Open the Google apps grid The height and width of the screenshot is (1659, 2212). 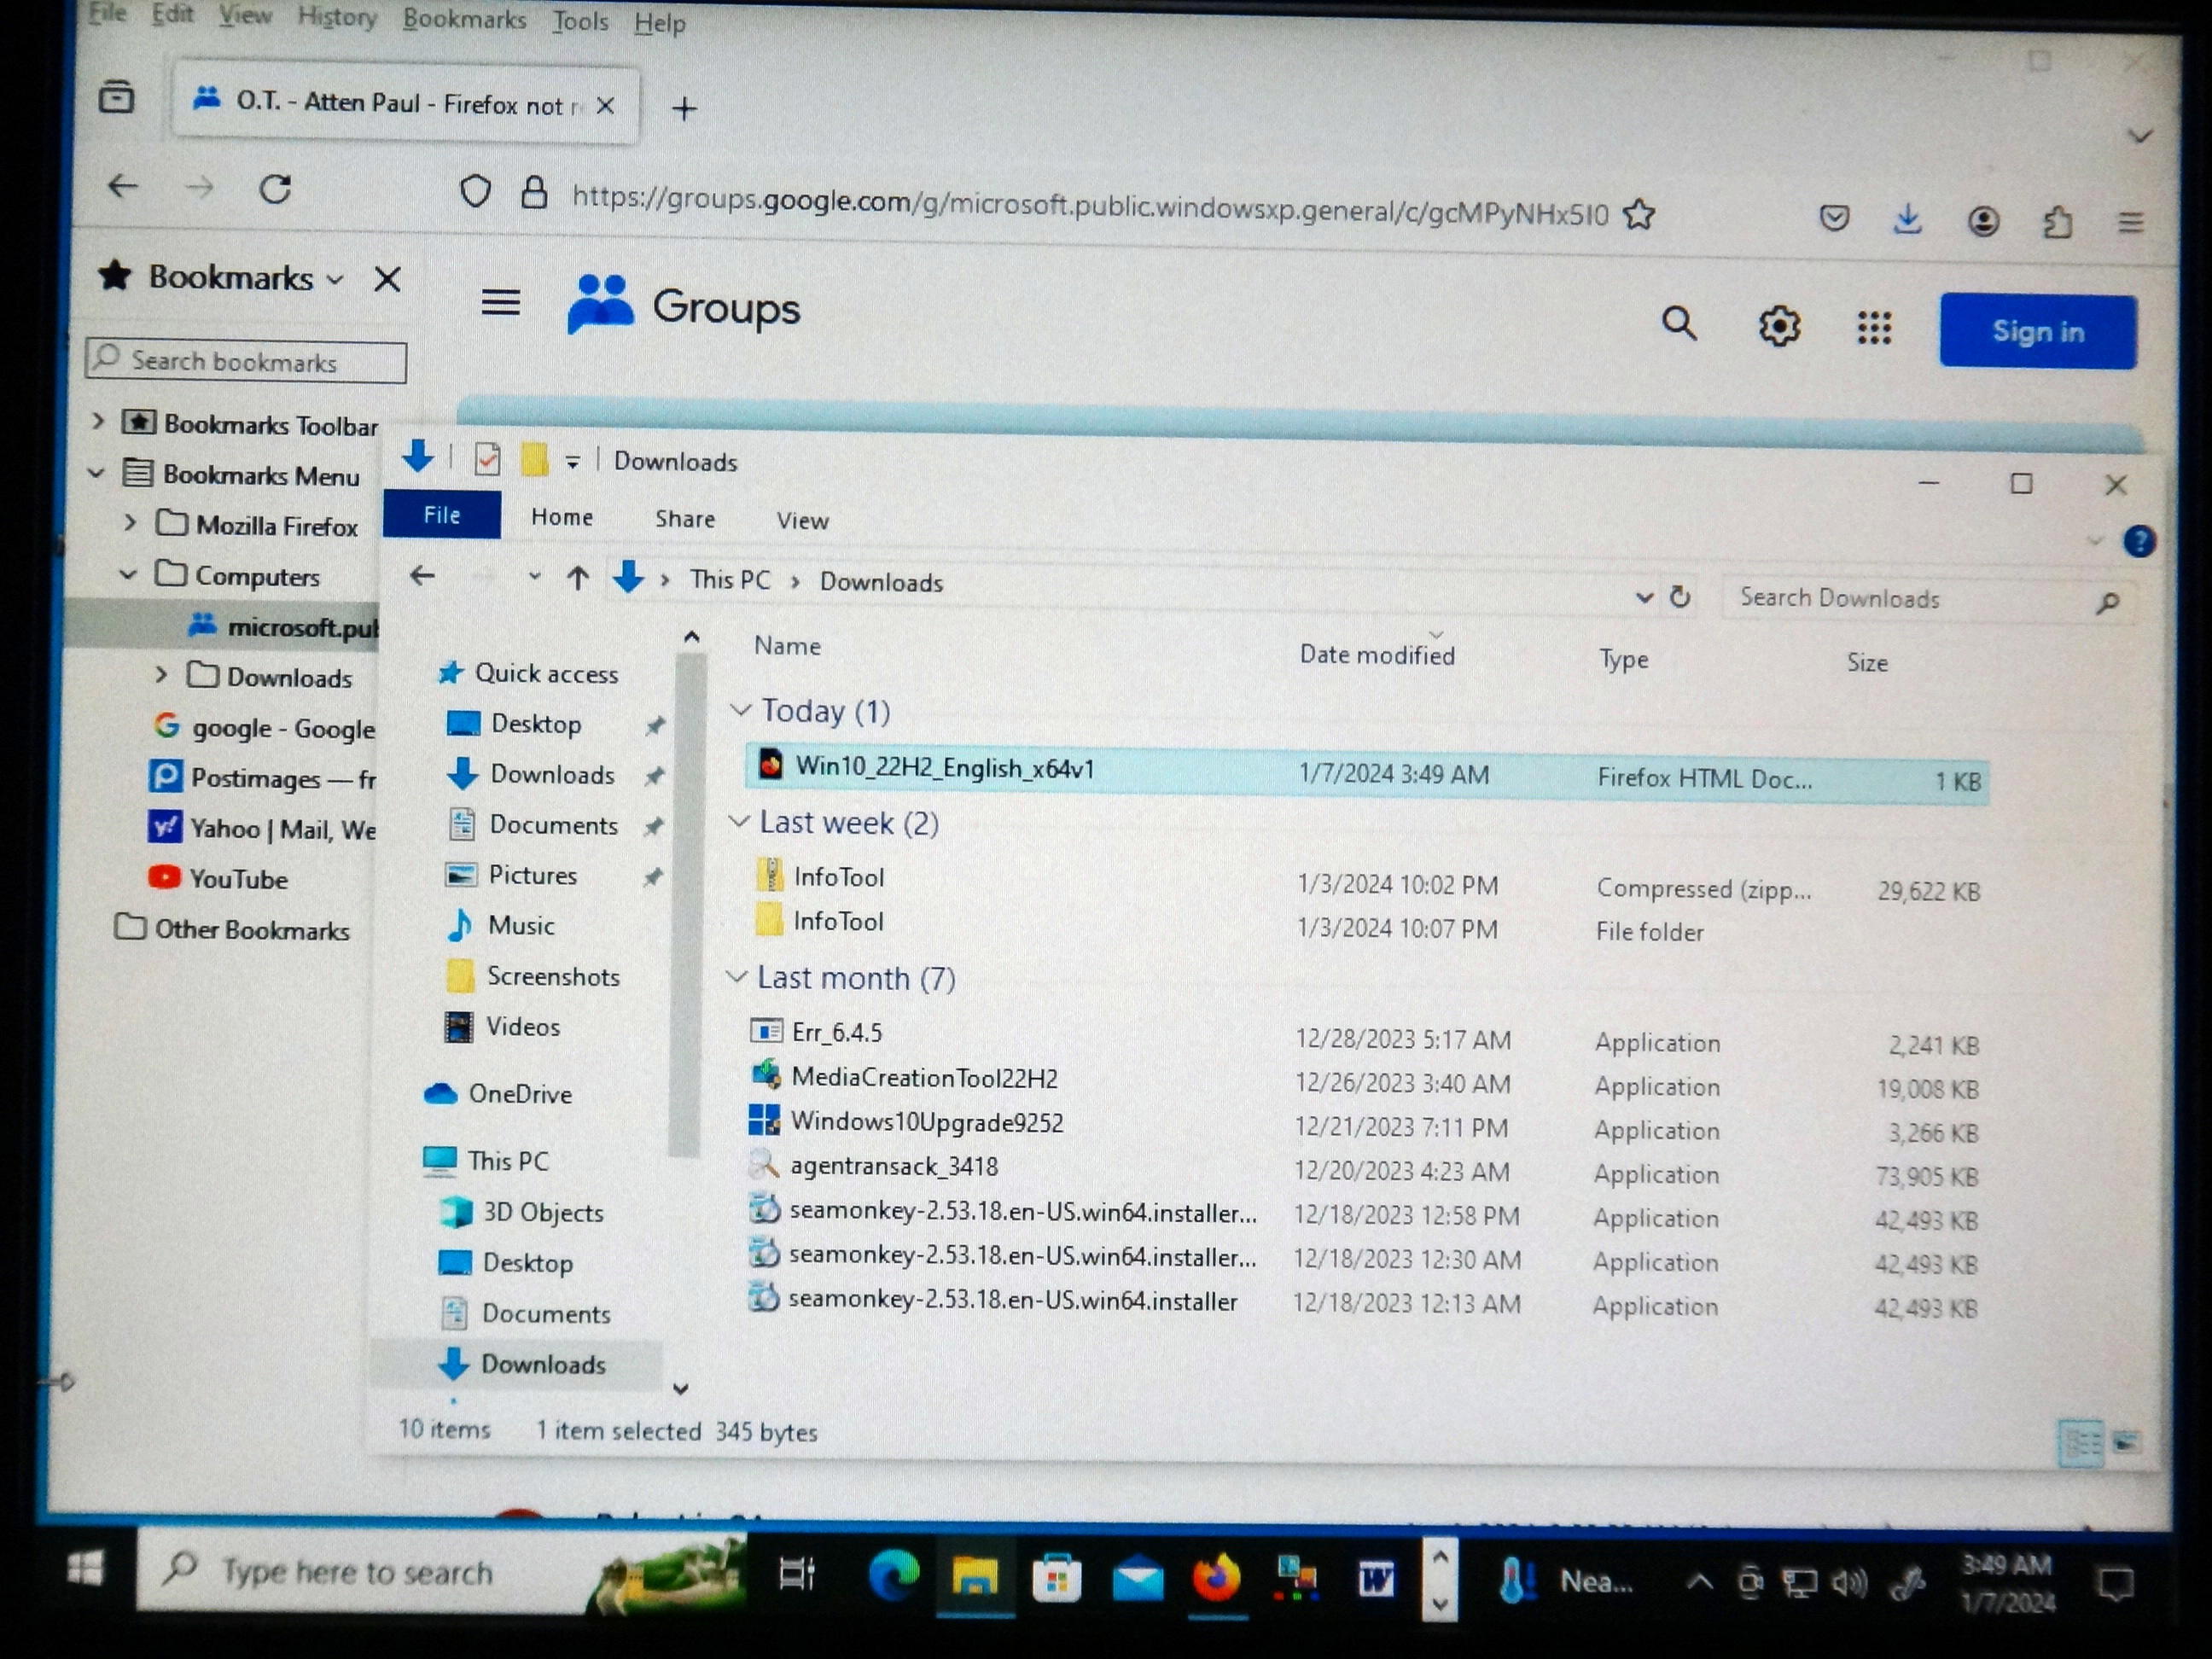1874,327
